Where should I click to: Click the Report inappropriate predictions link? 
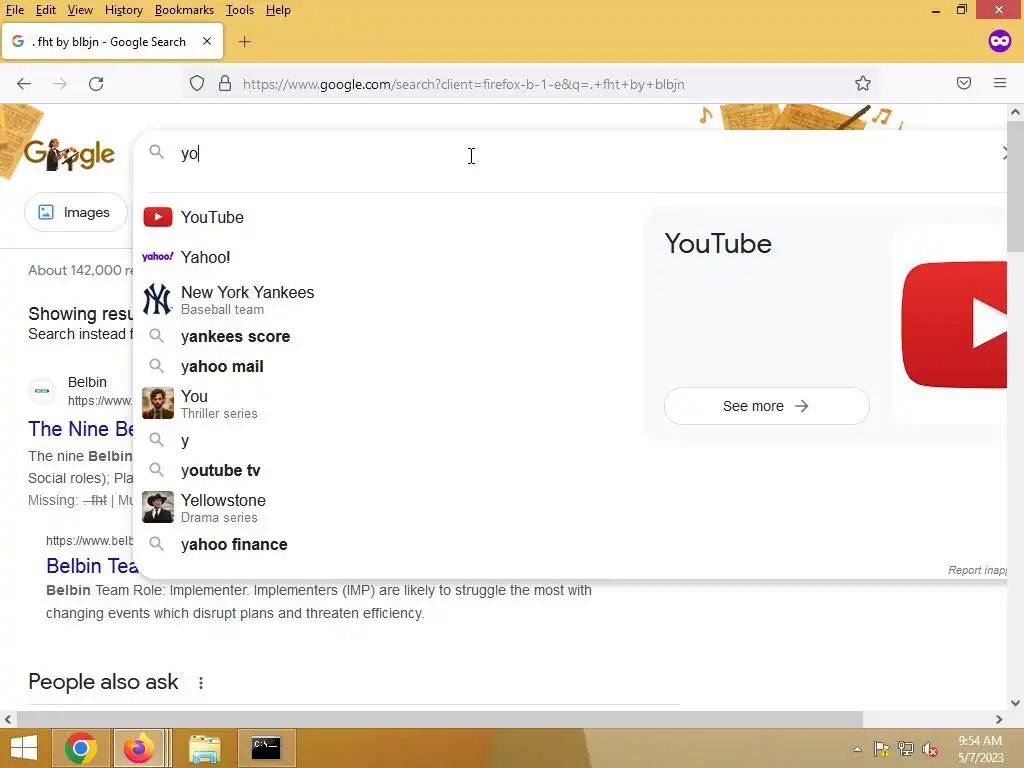coord(977,570)
